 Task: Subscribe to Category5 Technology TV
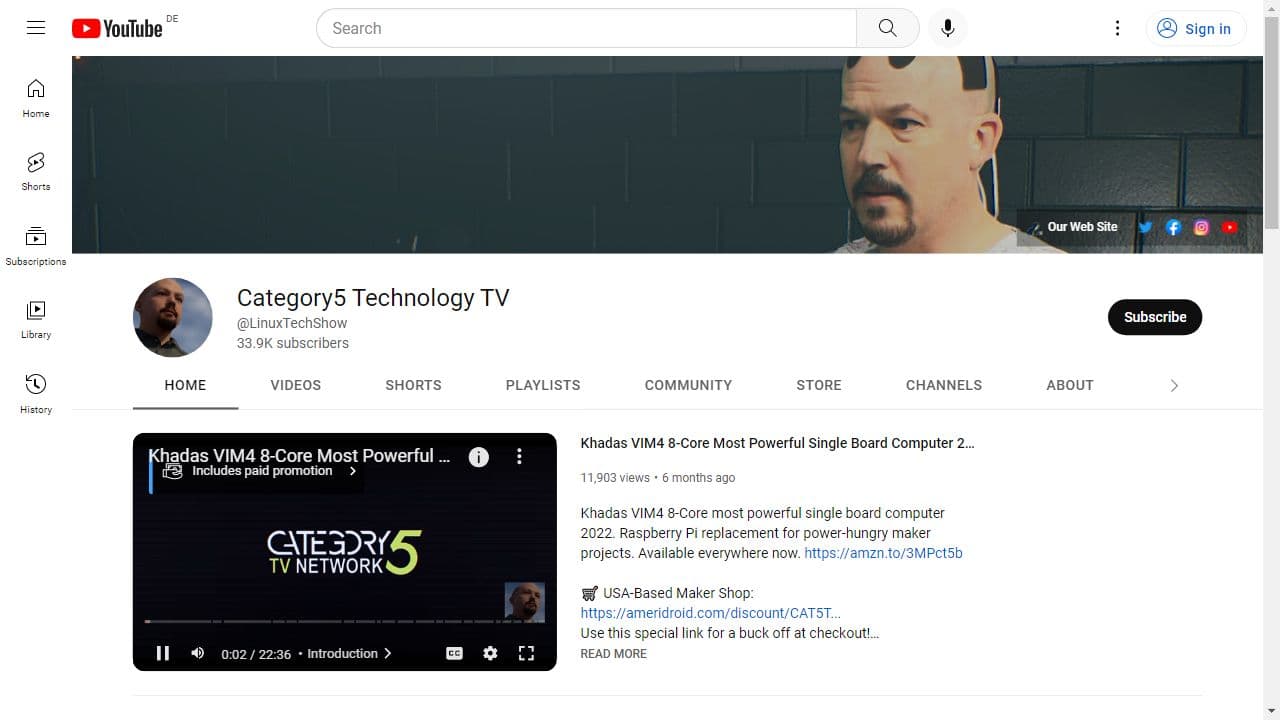[1154, 317]
